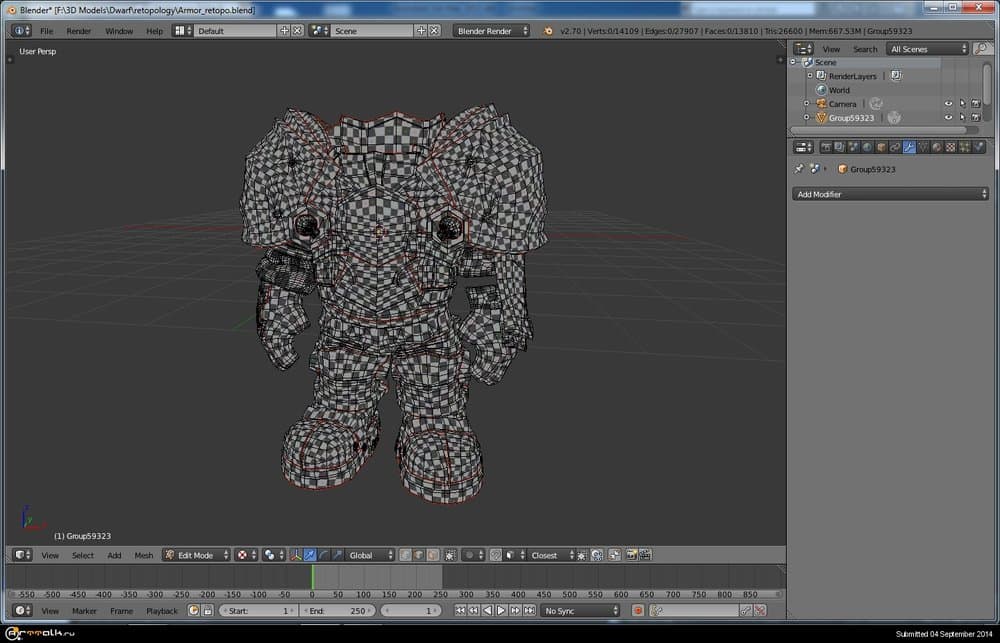Open the Object properties tab
Screen dimensions: 1000x643
(x=881, y=147)
